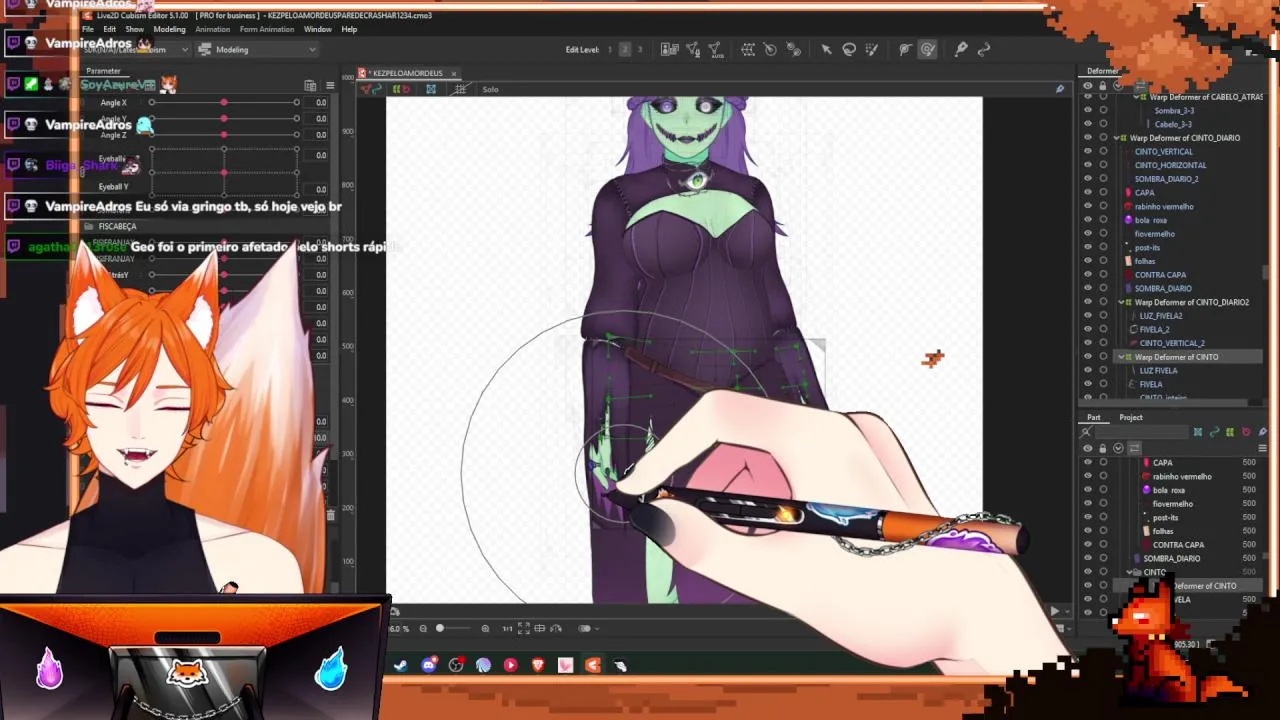Select the KEZPELOAMORDEUS document tab
Viewport: 1280px width, 720px height.
pyautogui.click(x=407, y=73)
